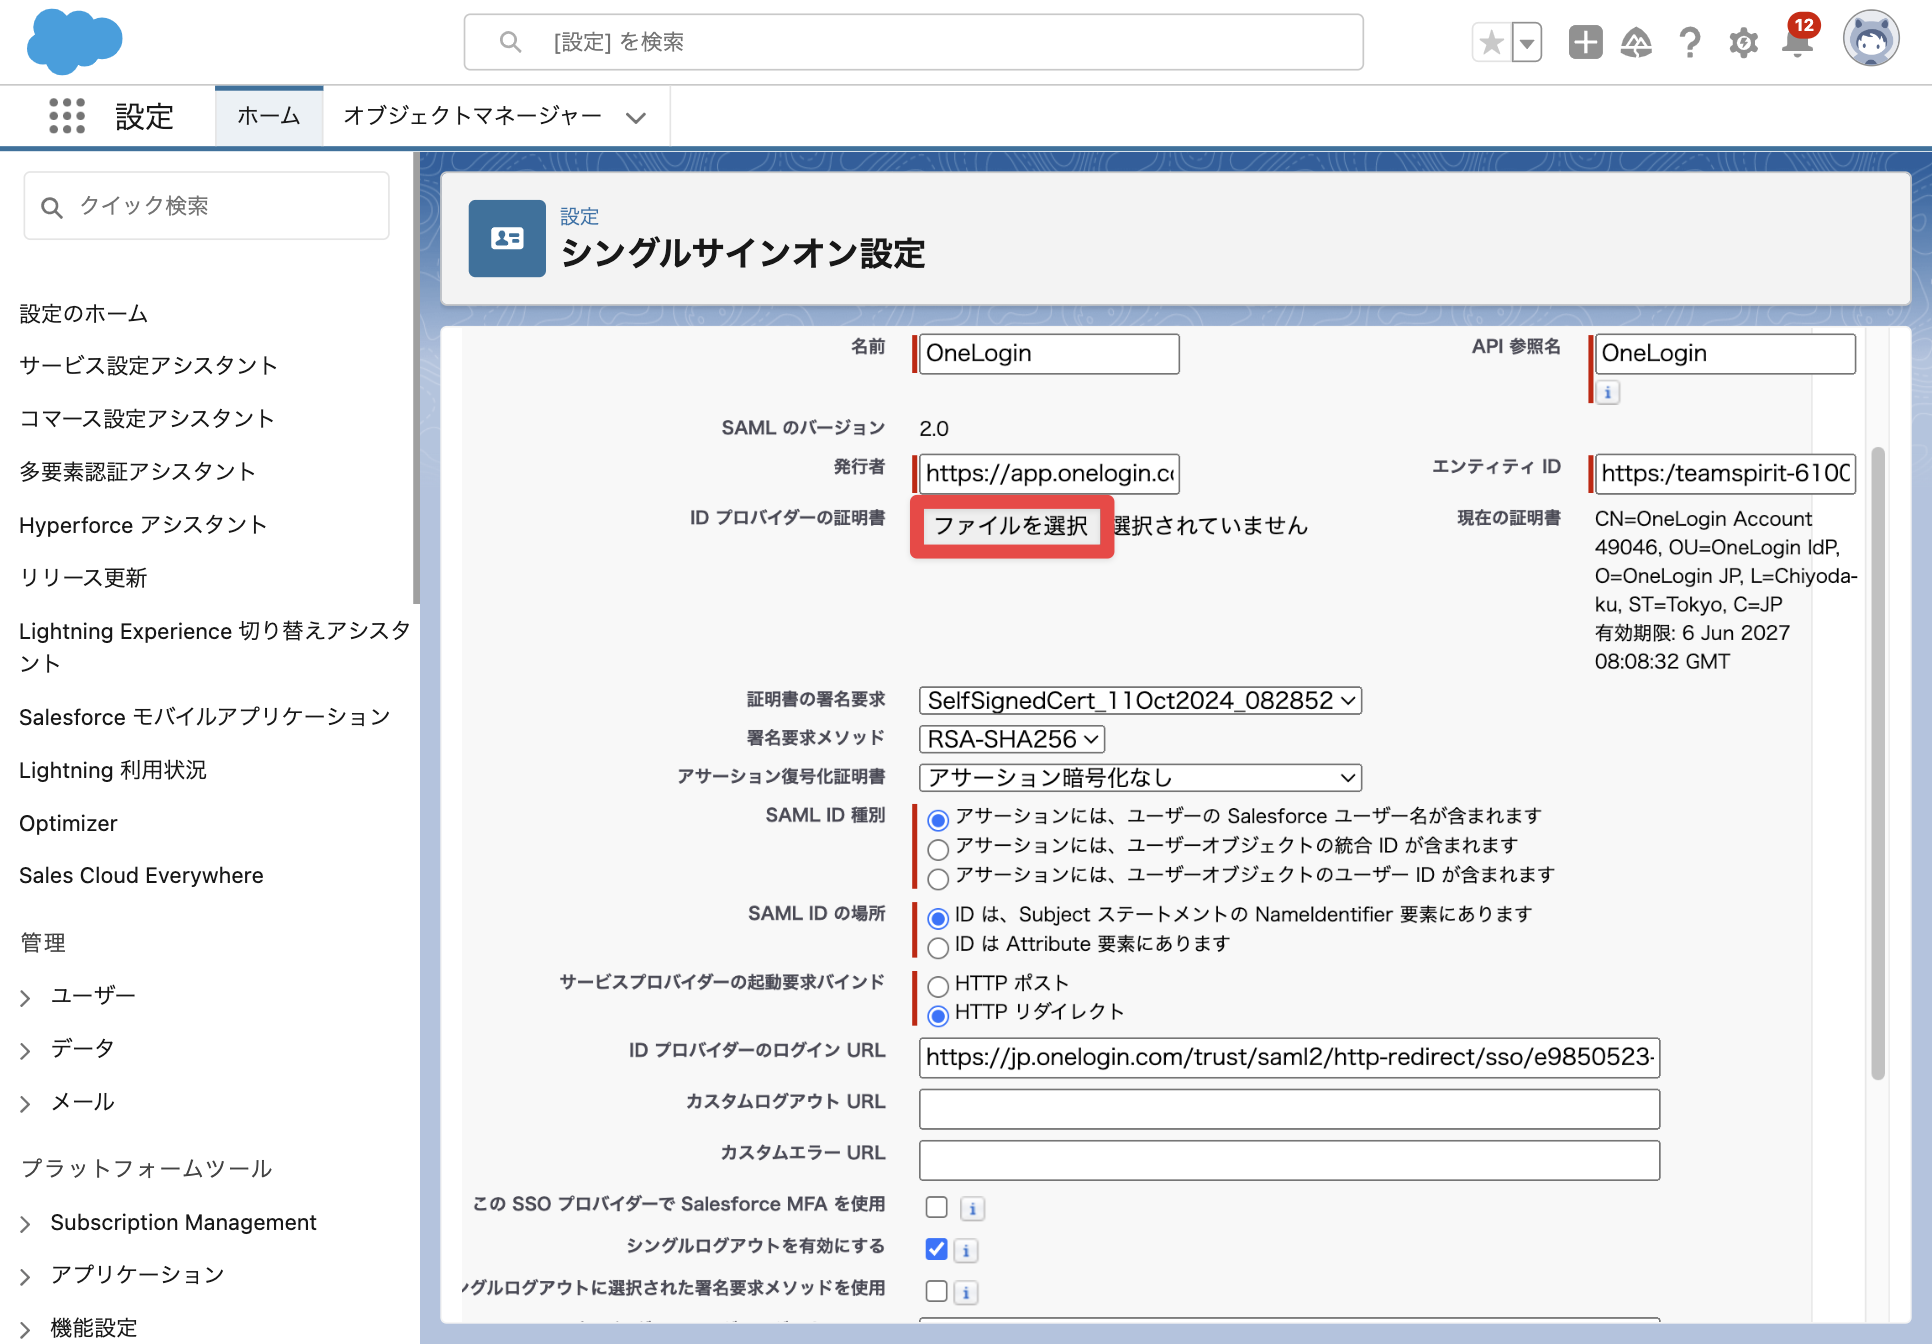The image size is (1932, 1344).
Task: Open the global actions plus icon
Action: click(1585, 42)
